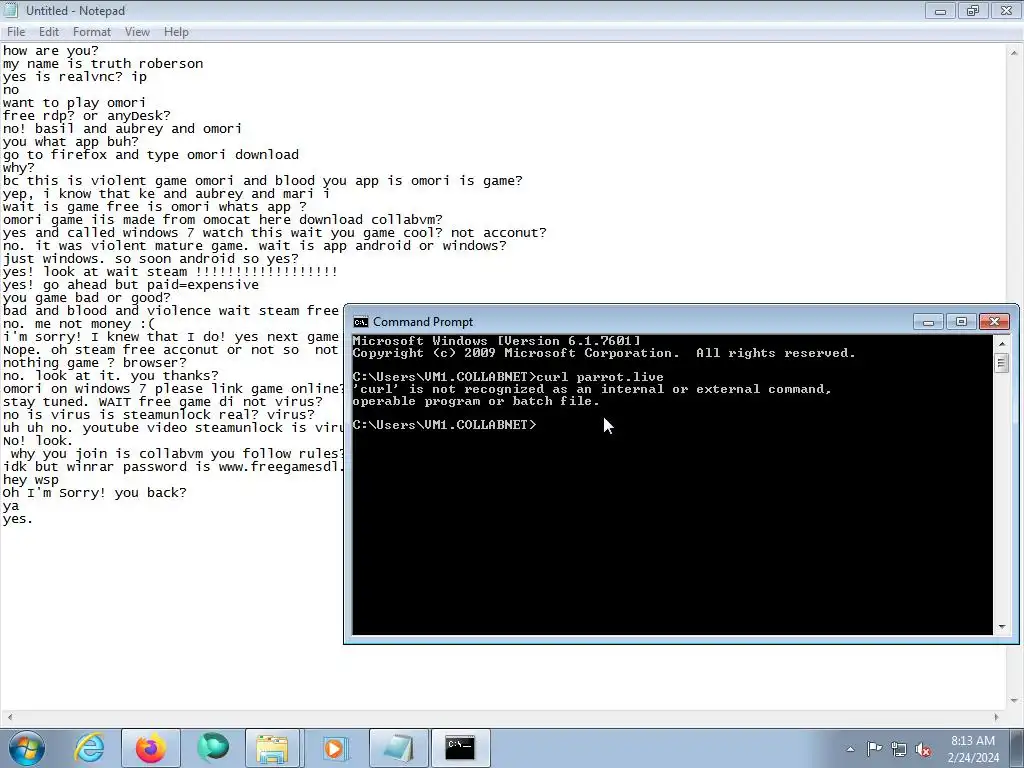The image size is (1024, 768).
Task: Open Notepad View menu
Action: [137, 32]
